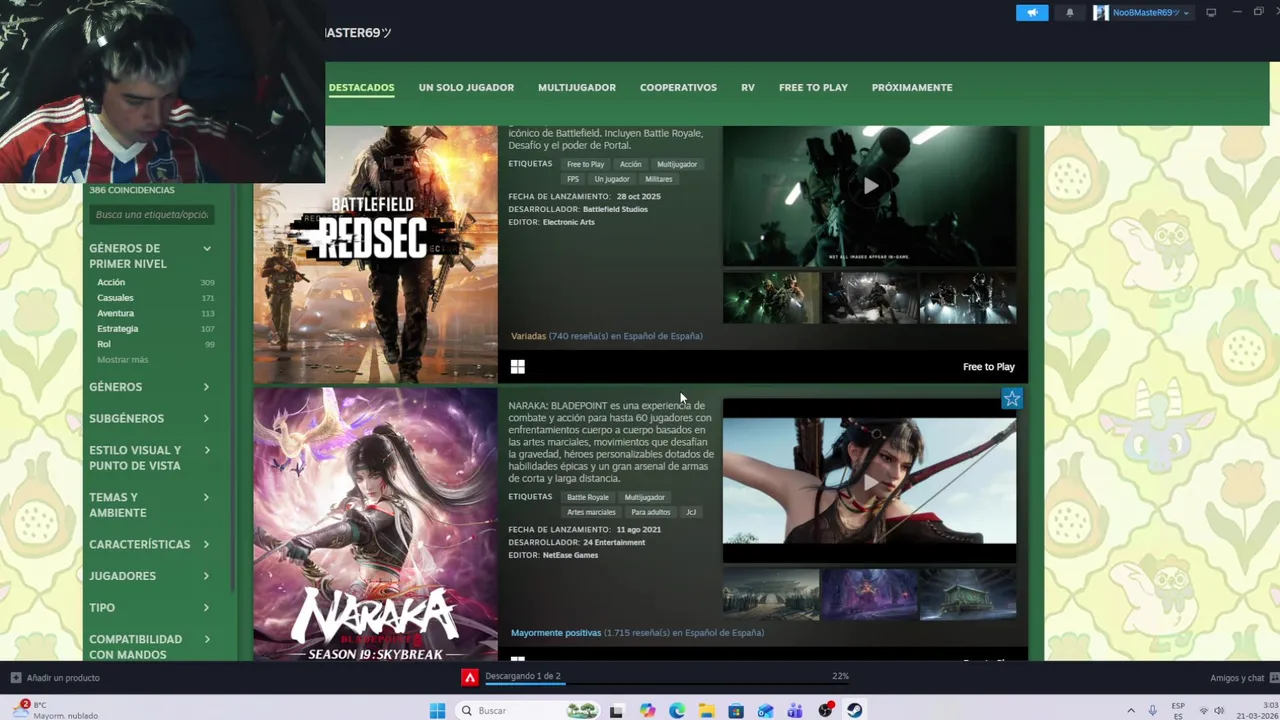Select the first NARAKA screenshot thumbnail
This screenshot has height=720, width=1280.
tap(771, 595)
